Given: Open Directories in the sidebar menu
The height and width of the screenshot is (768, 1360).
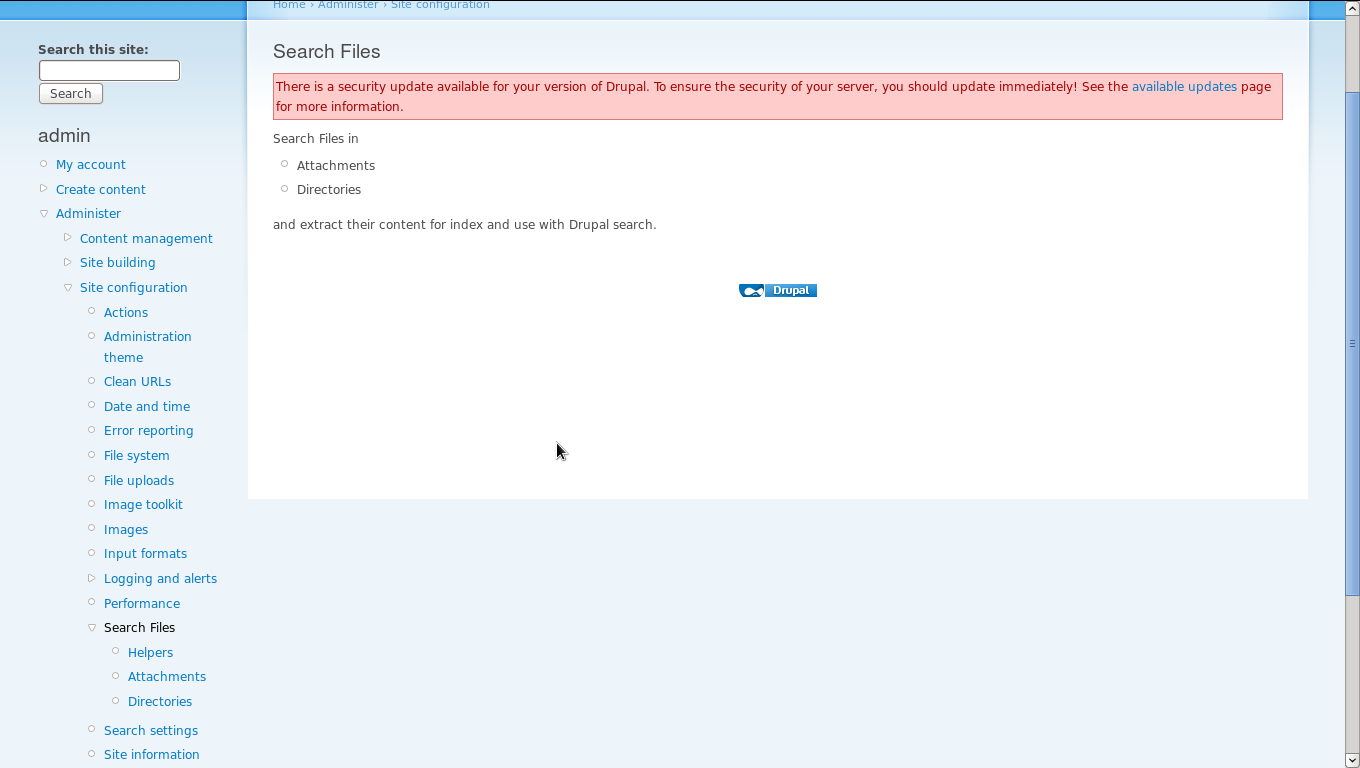Looking at the screenshot, I should click(160, 702).
